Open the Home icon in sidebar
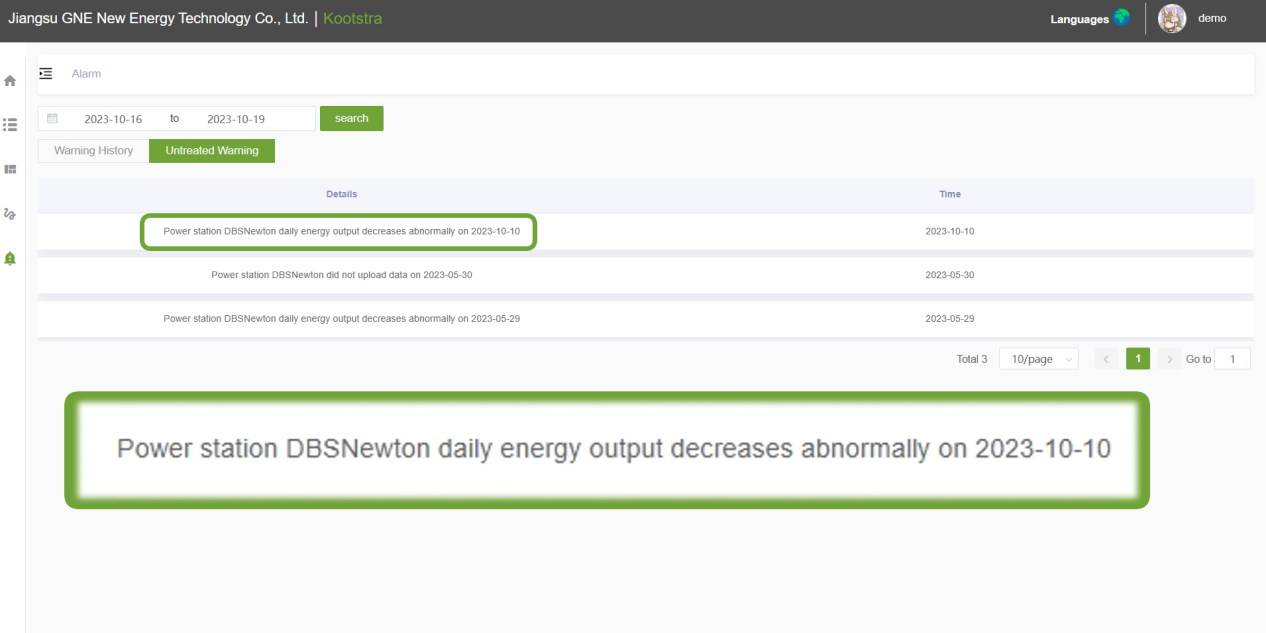This screenshot has width=1266, height=633. click(x=11, y=81)
